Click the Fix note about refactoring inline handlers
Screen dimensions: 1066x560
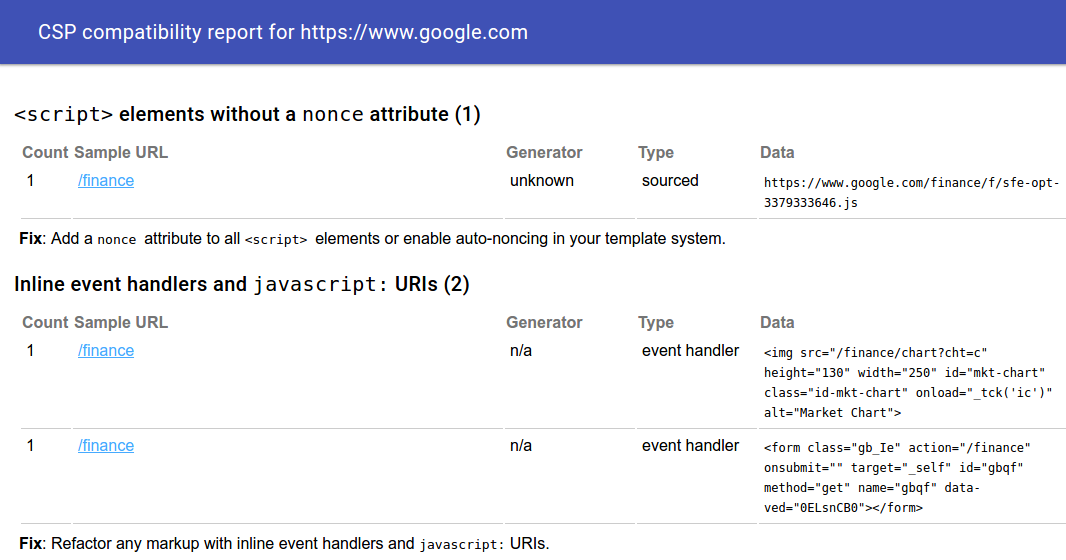pyautogui.click(x=284, y=544)
